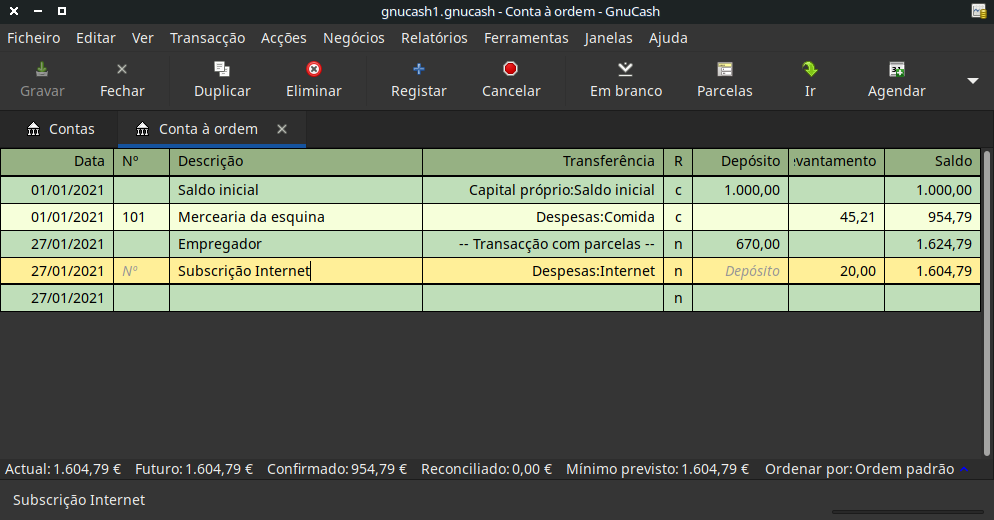This screenshot has width=994, height=520.
Task: Open the Acções menu
Action: pos(283,38)
